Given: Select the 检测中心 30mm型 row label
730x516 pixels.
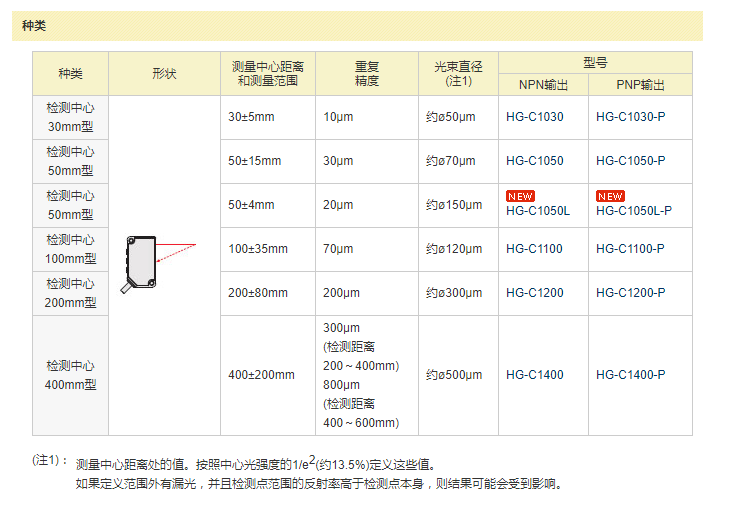Looking at the screenshot, I should [70, 117].
